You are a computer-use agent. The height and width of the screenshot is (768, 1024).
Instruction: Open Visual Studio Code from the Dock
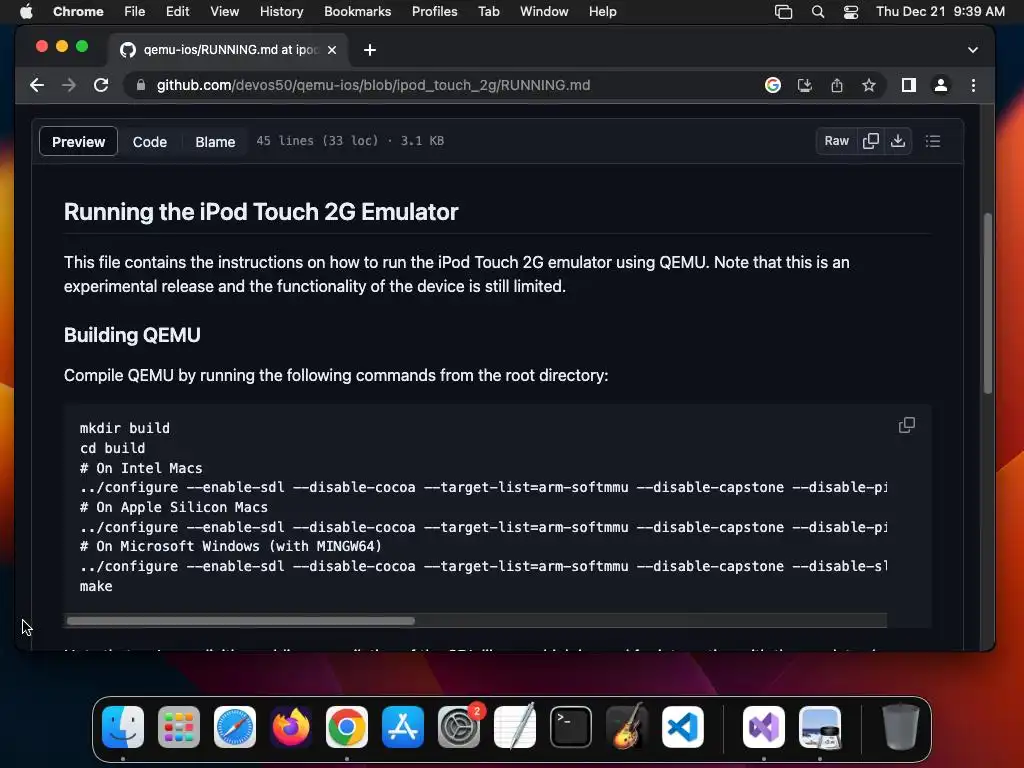point(682,727)
